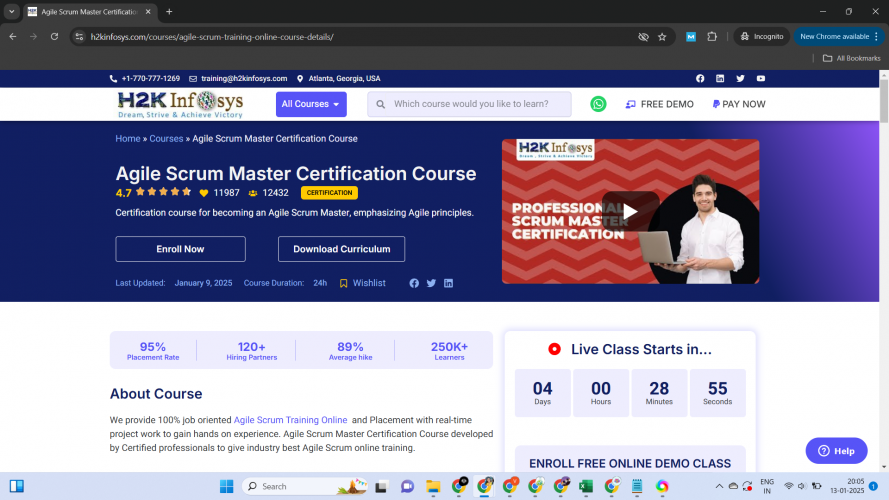Expand All Courses dropdown
889x500 pixels.
(x=311, y=104)
